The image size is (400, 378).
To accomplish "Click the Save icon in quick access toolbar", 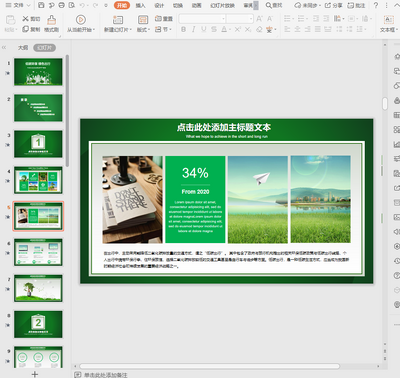I will (41, 5).
